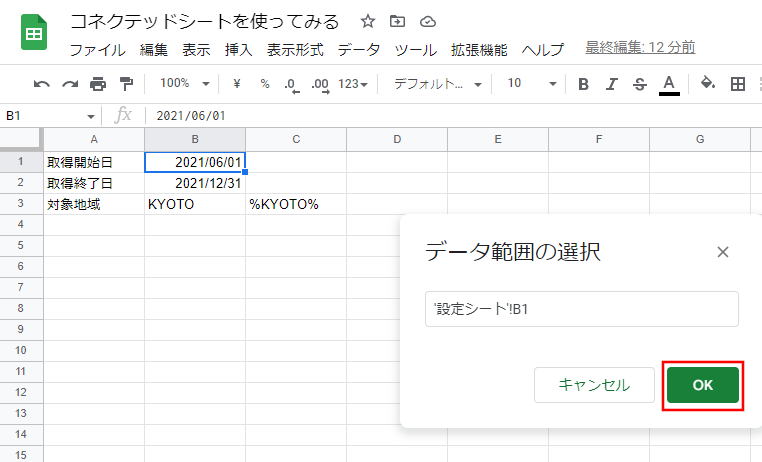The height and width of the screenshot is (462, 762).
Task: Open the ヘルプ menu
Action: [x=543, y=50]
